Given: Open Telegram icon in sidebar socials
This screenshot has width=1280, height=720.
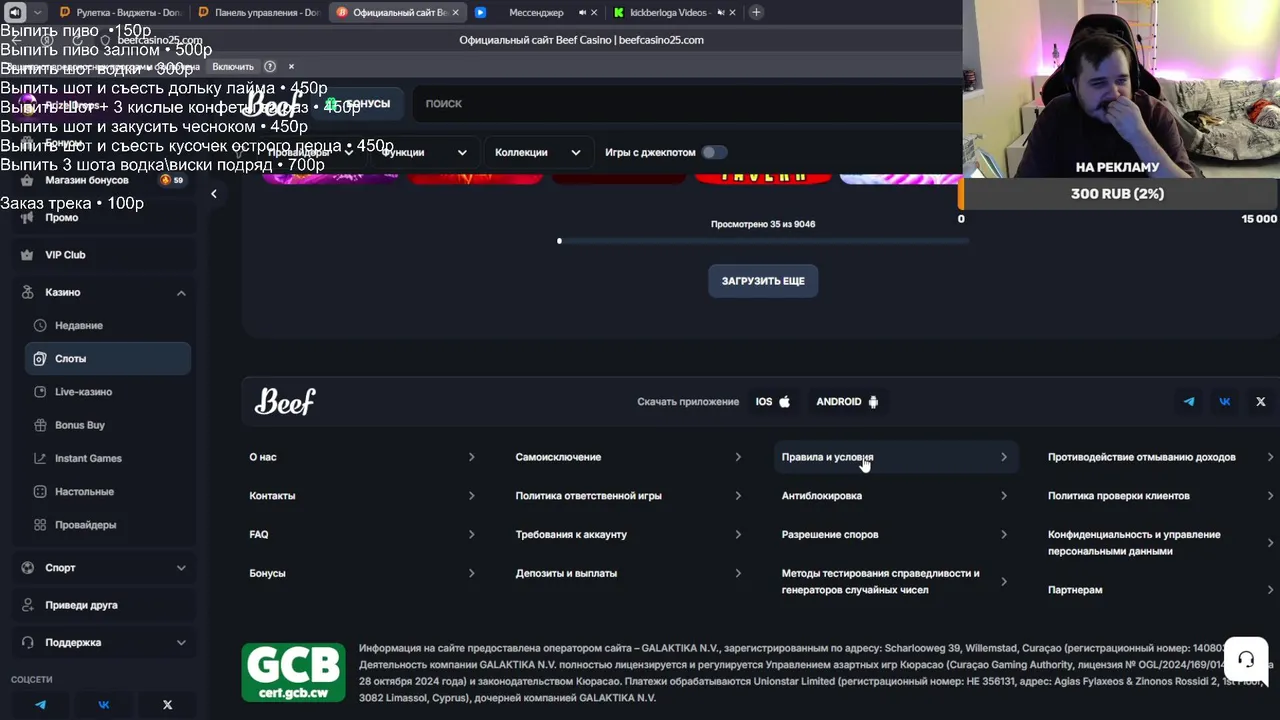Looking at the screenshot, I should [40, 704].
